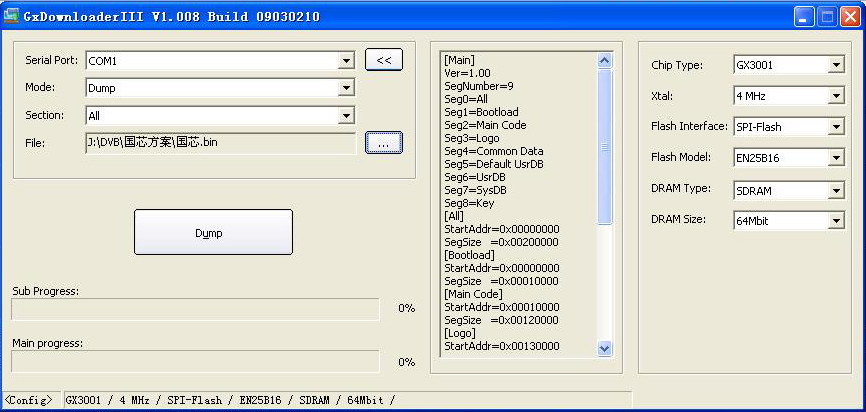
Task: Select the line Seg6=UsrDB
Action: (x=474, y=177)
